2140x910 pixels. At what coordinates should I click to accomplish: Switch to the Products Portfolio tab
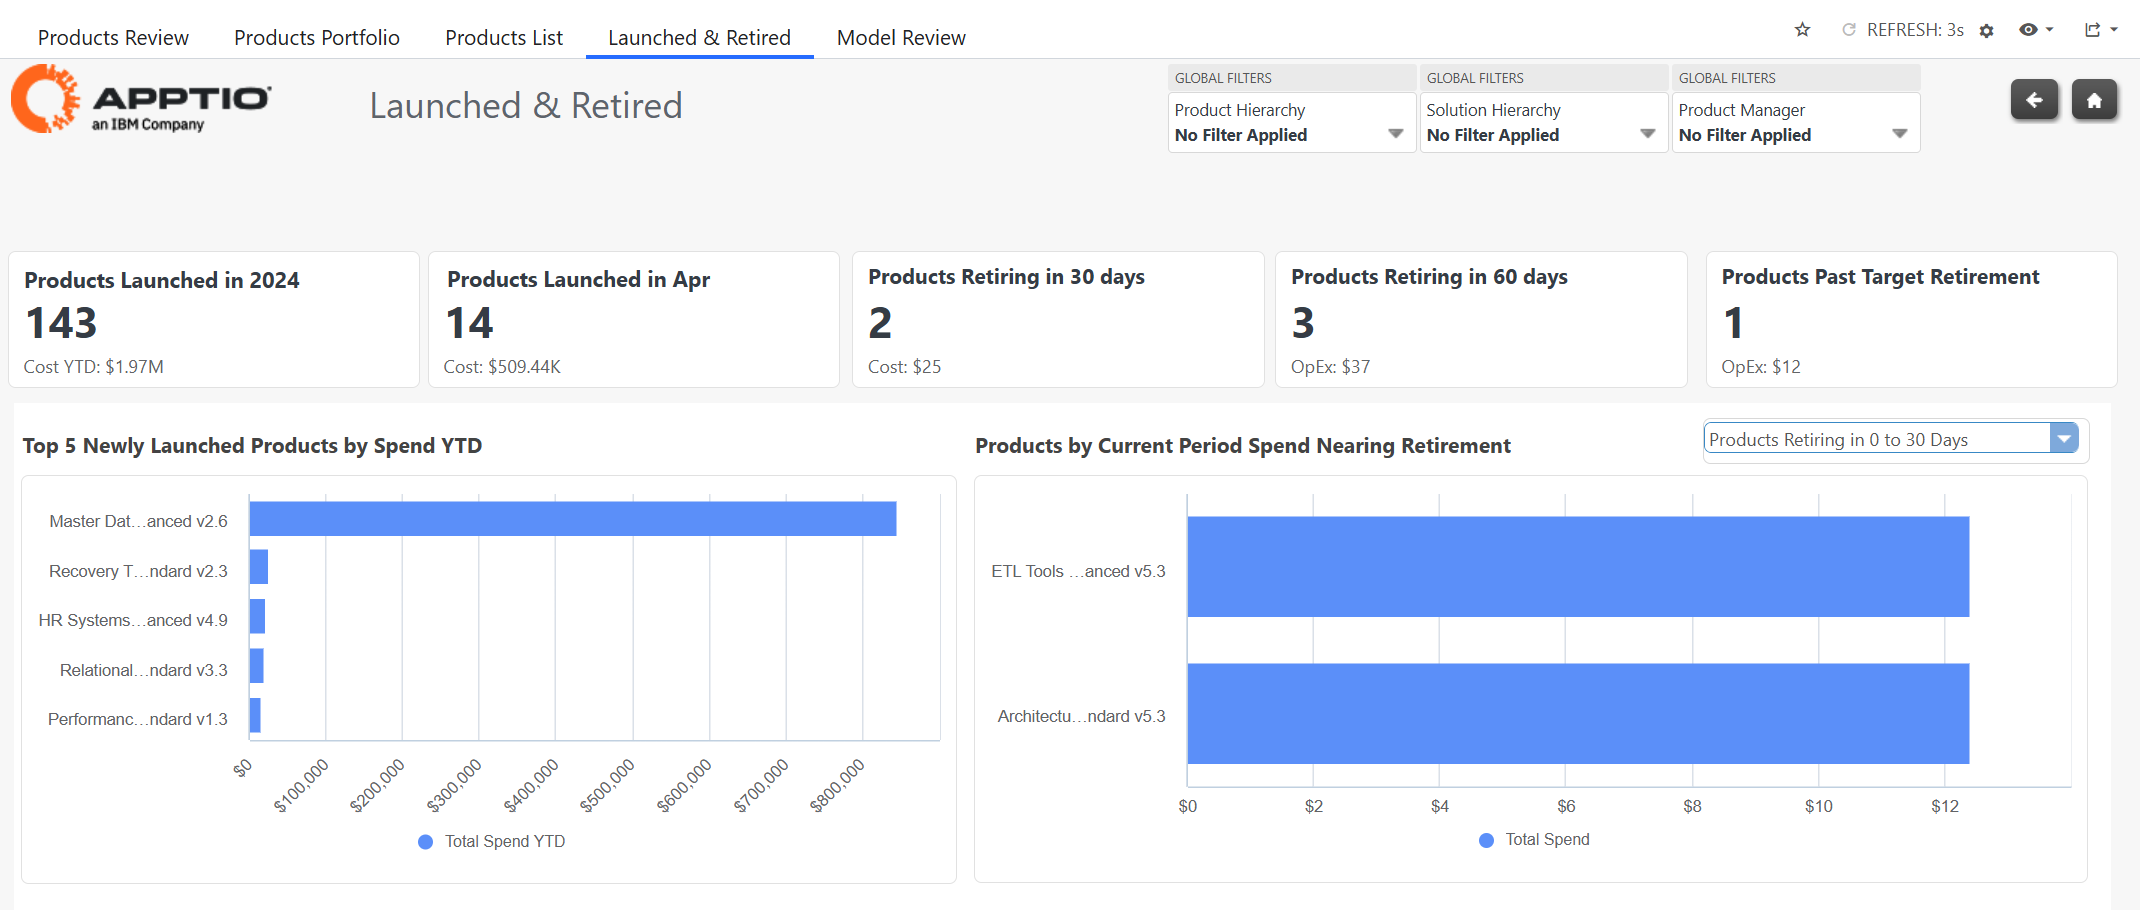pyautogui.click(x=316, y=38)
